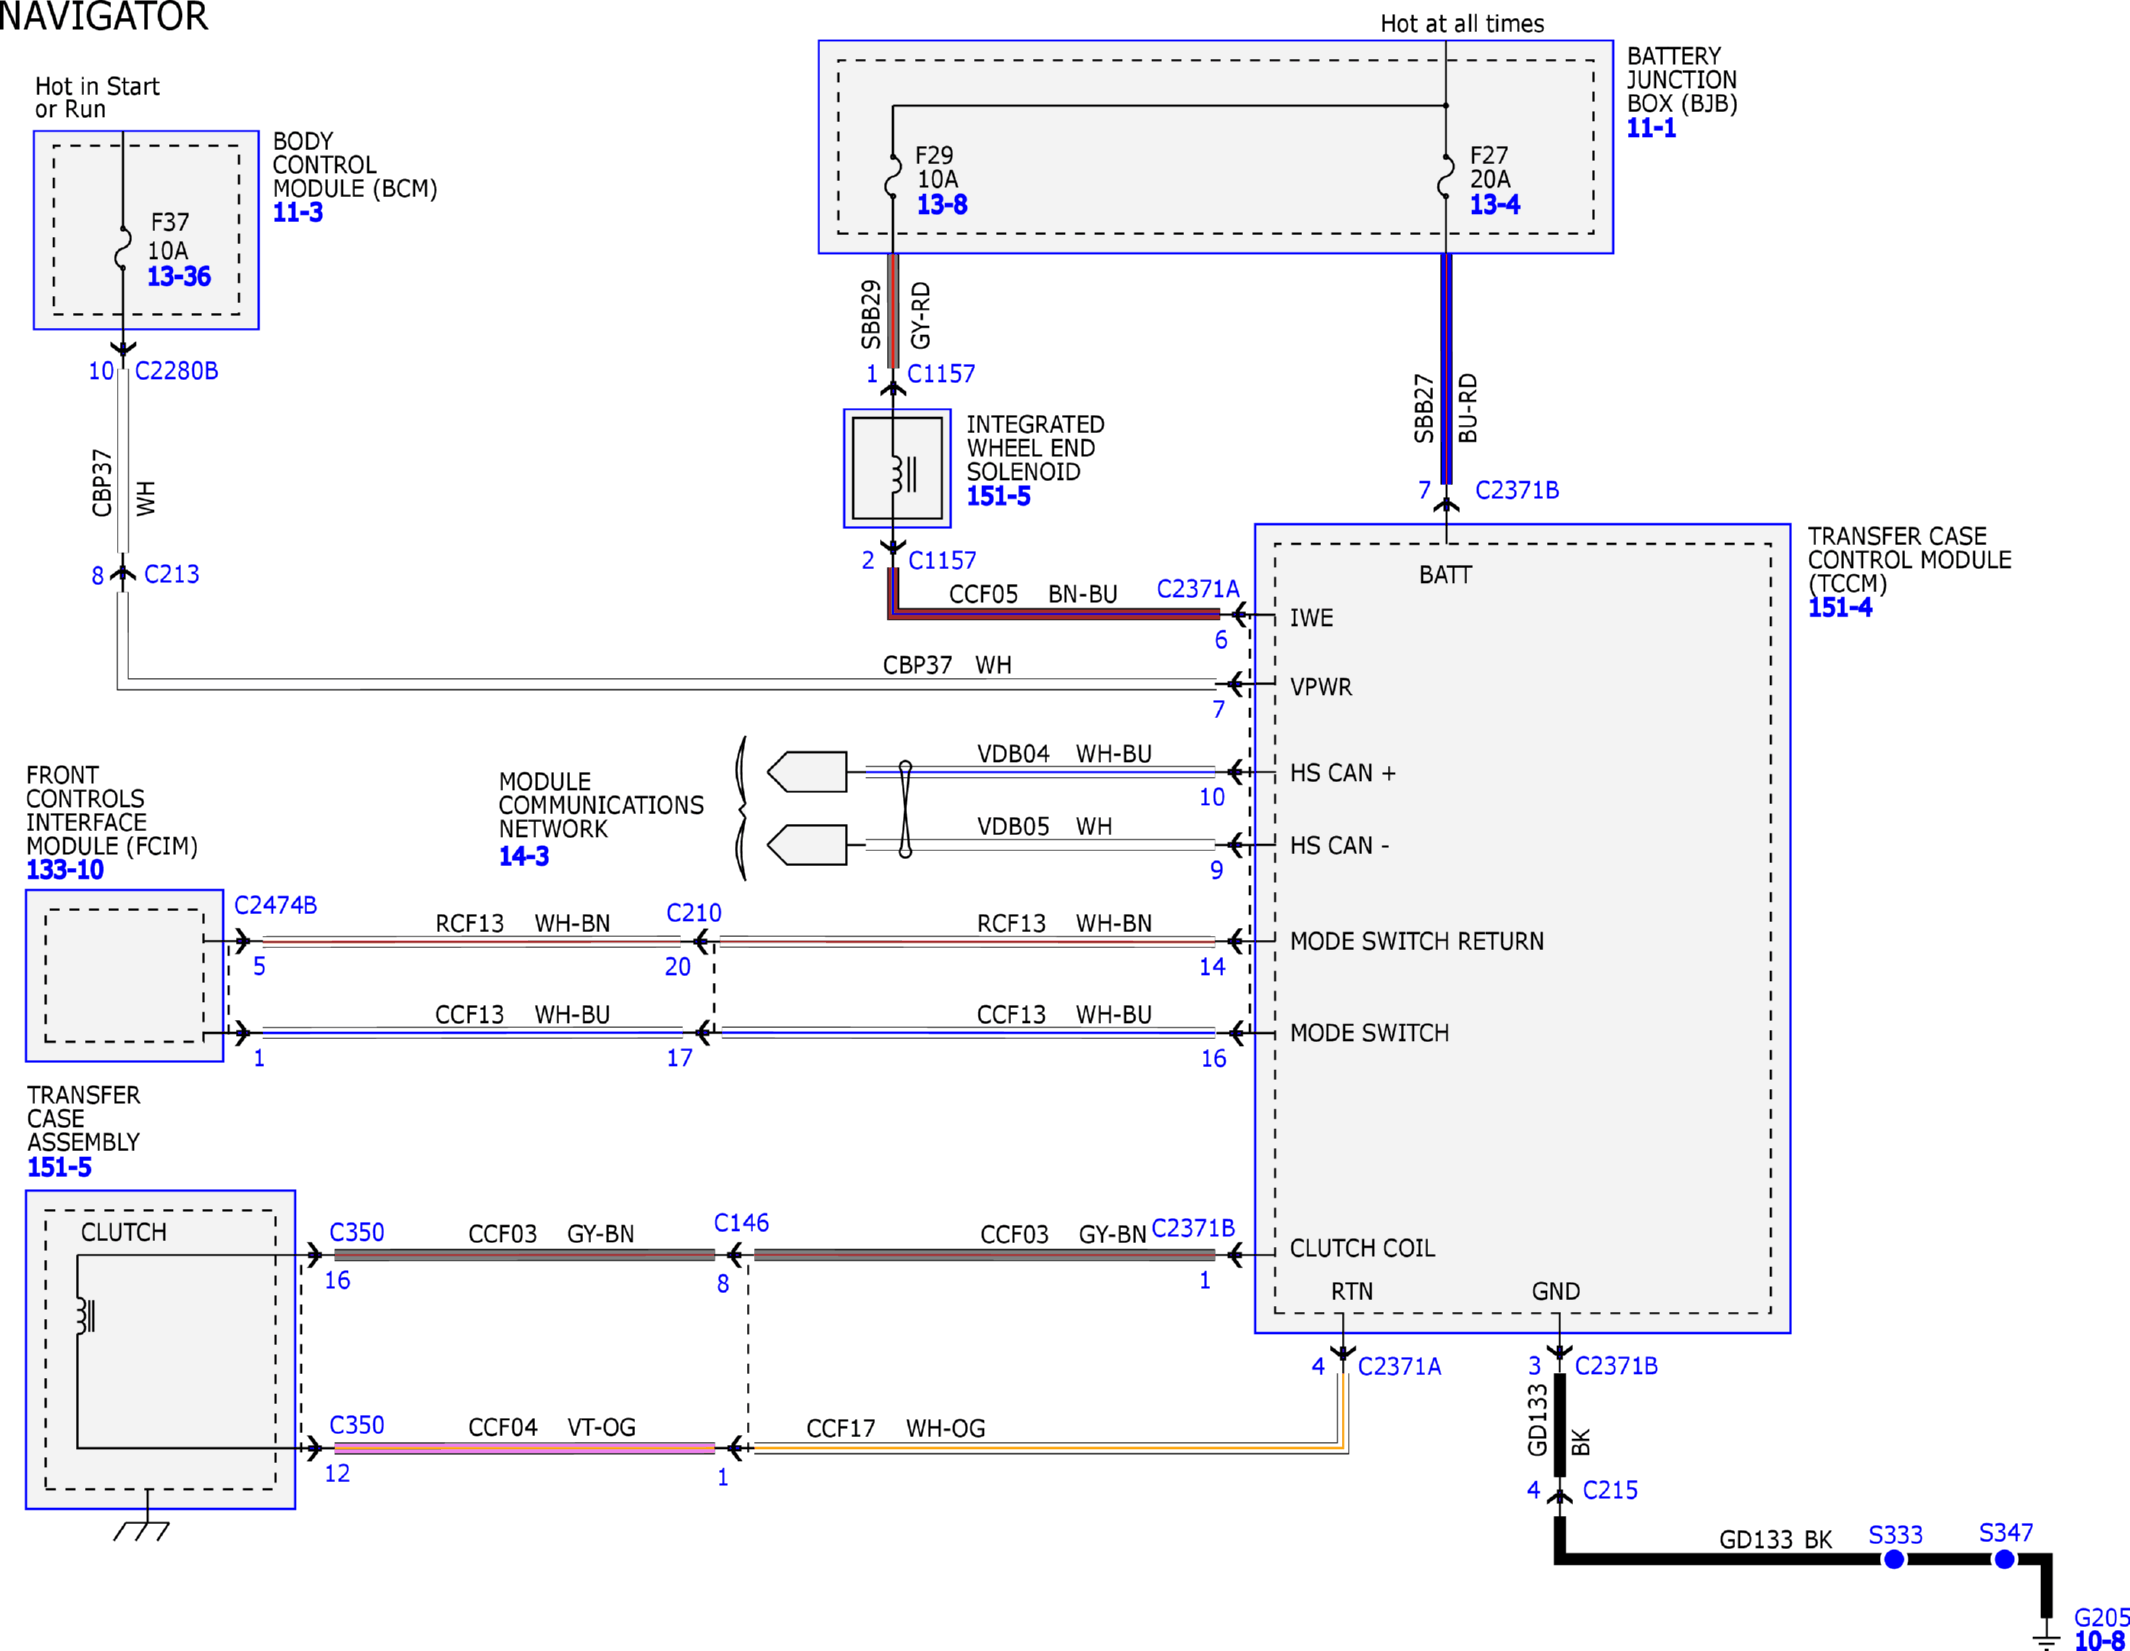
Task: Click the C215 connector label
Action: 1610,1490
